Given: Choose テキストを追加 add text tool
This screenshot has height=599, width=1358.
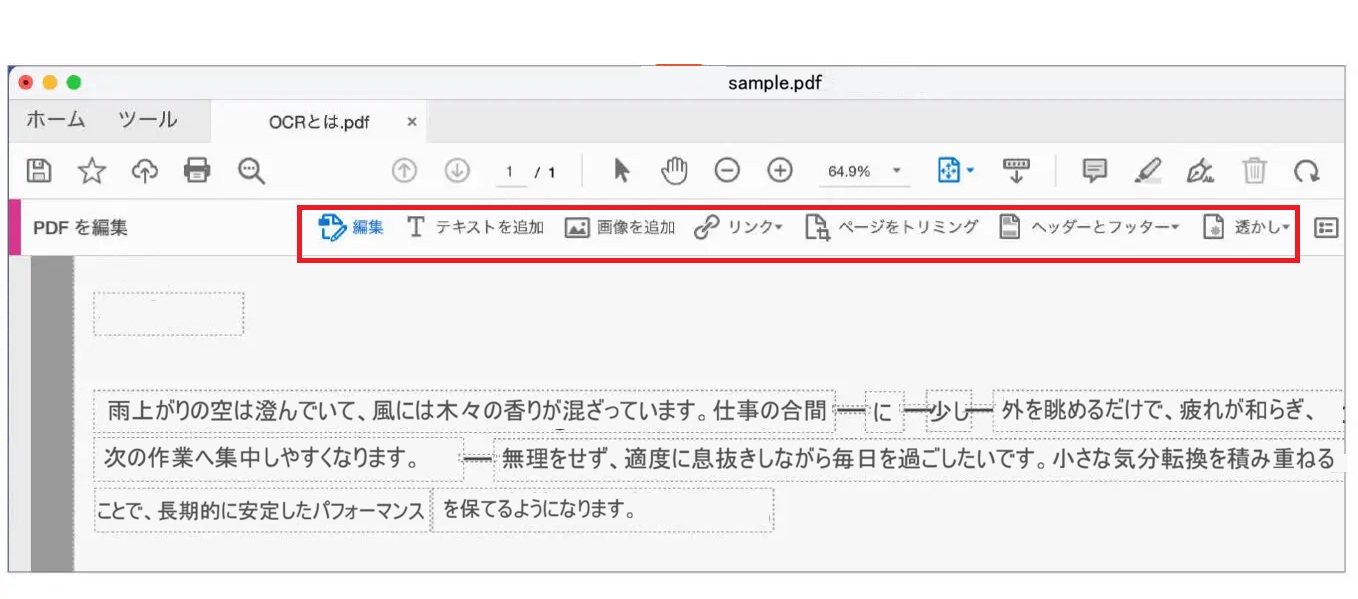Looking at the screenshot, I should click(x=475, y=227).
